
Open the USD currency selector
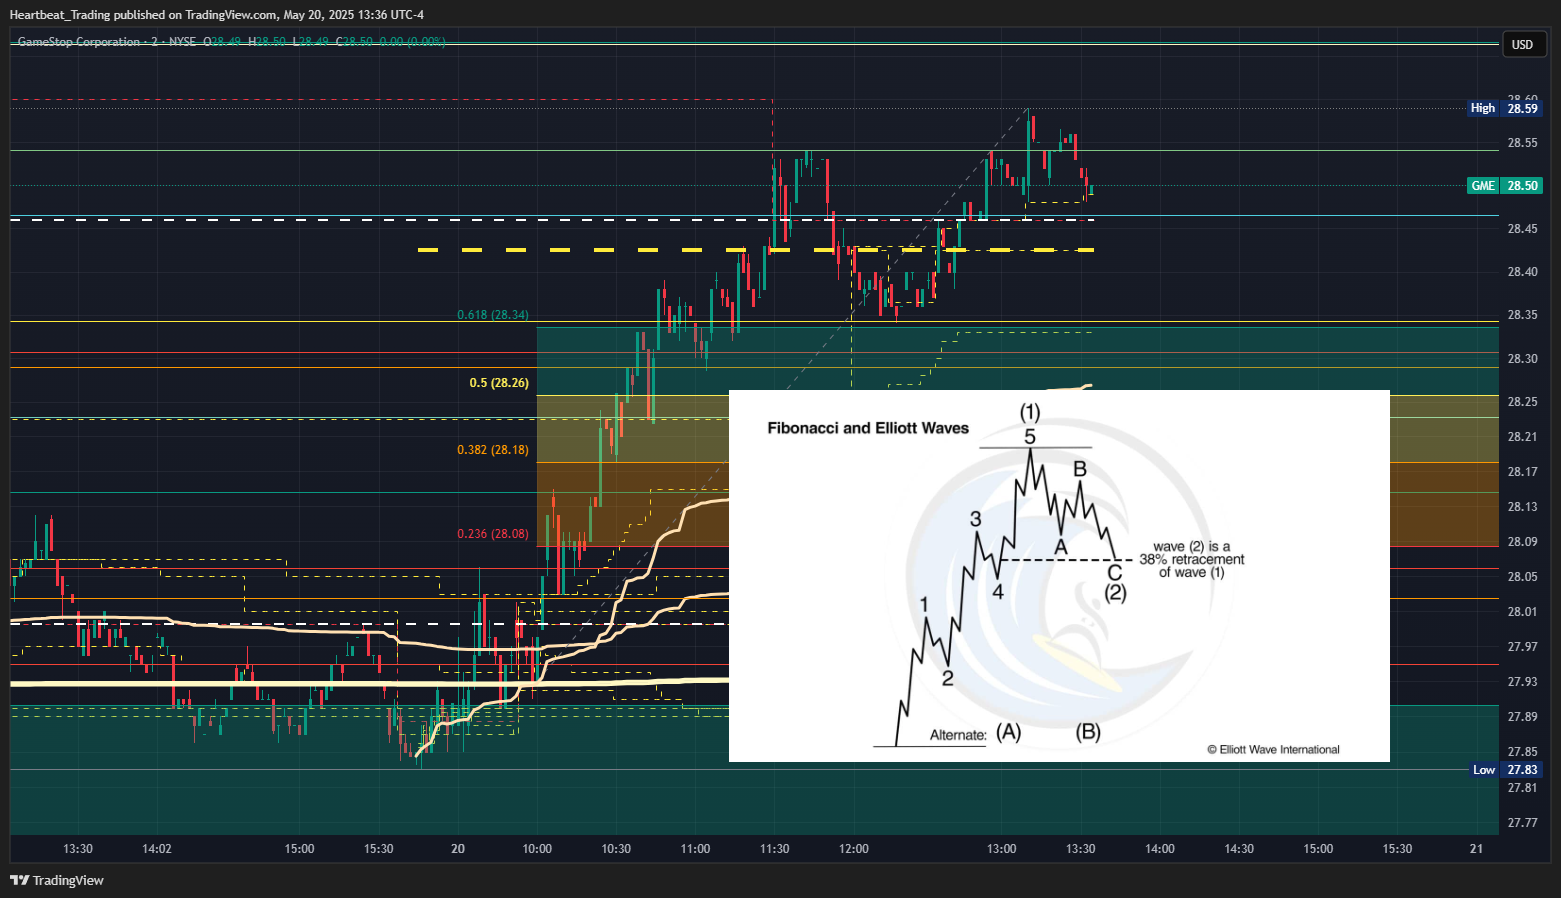coord(1523,44)
